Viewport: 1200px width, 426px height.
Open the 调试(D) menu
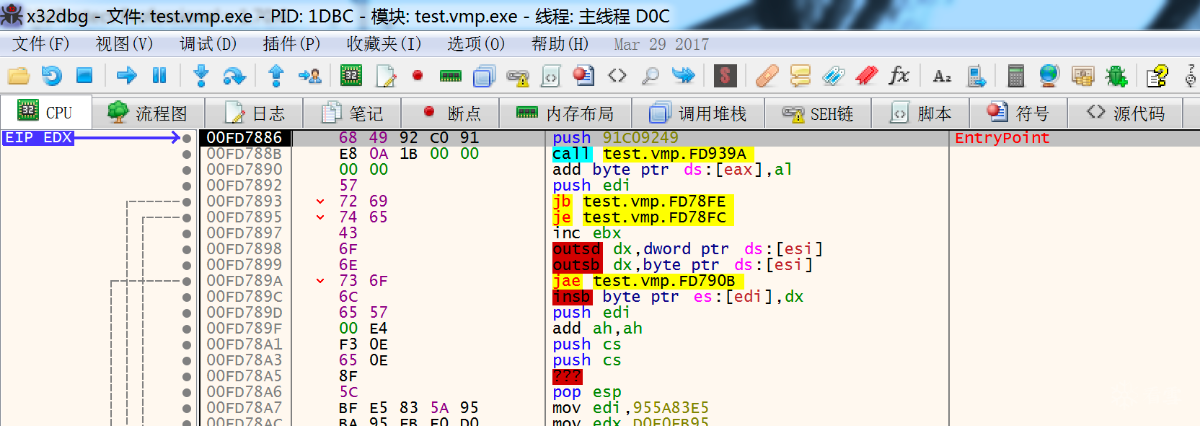click(208, 44)
